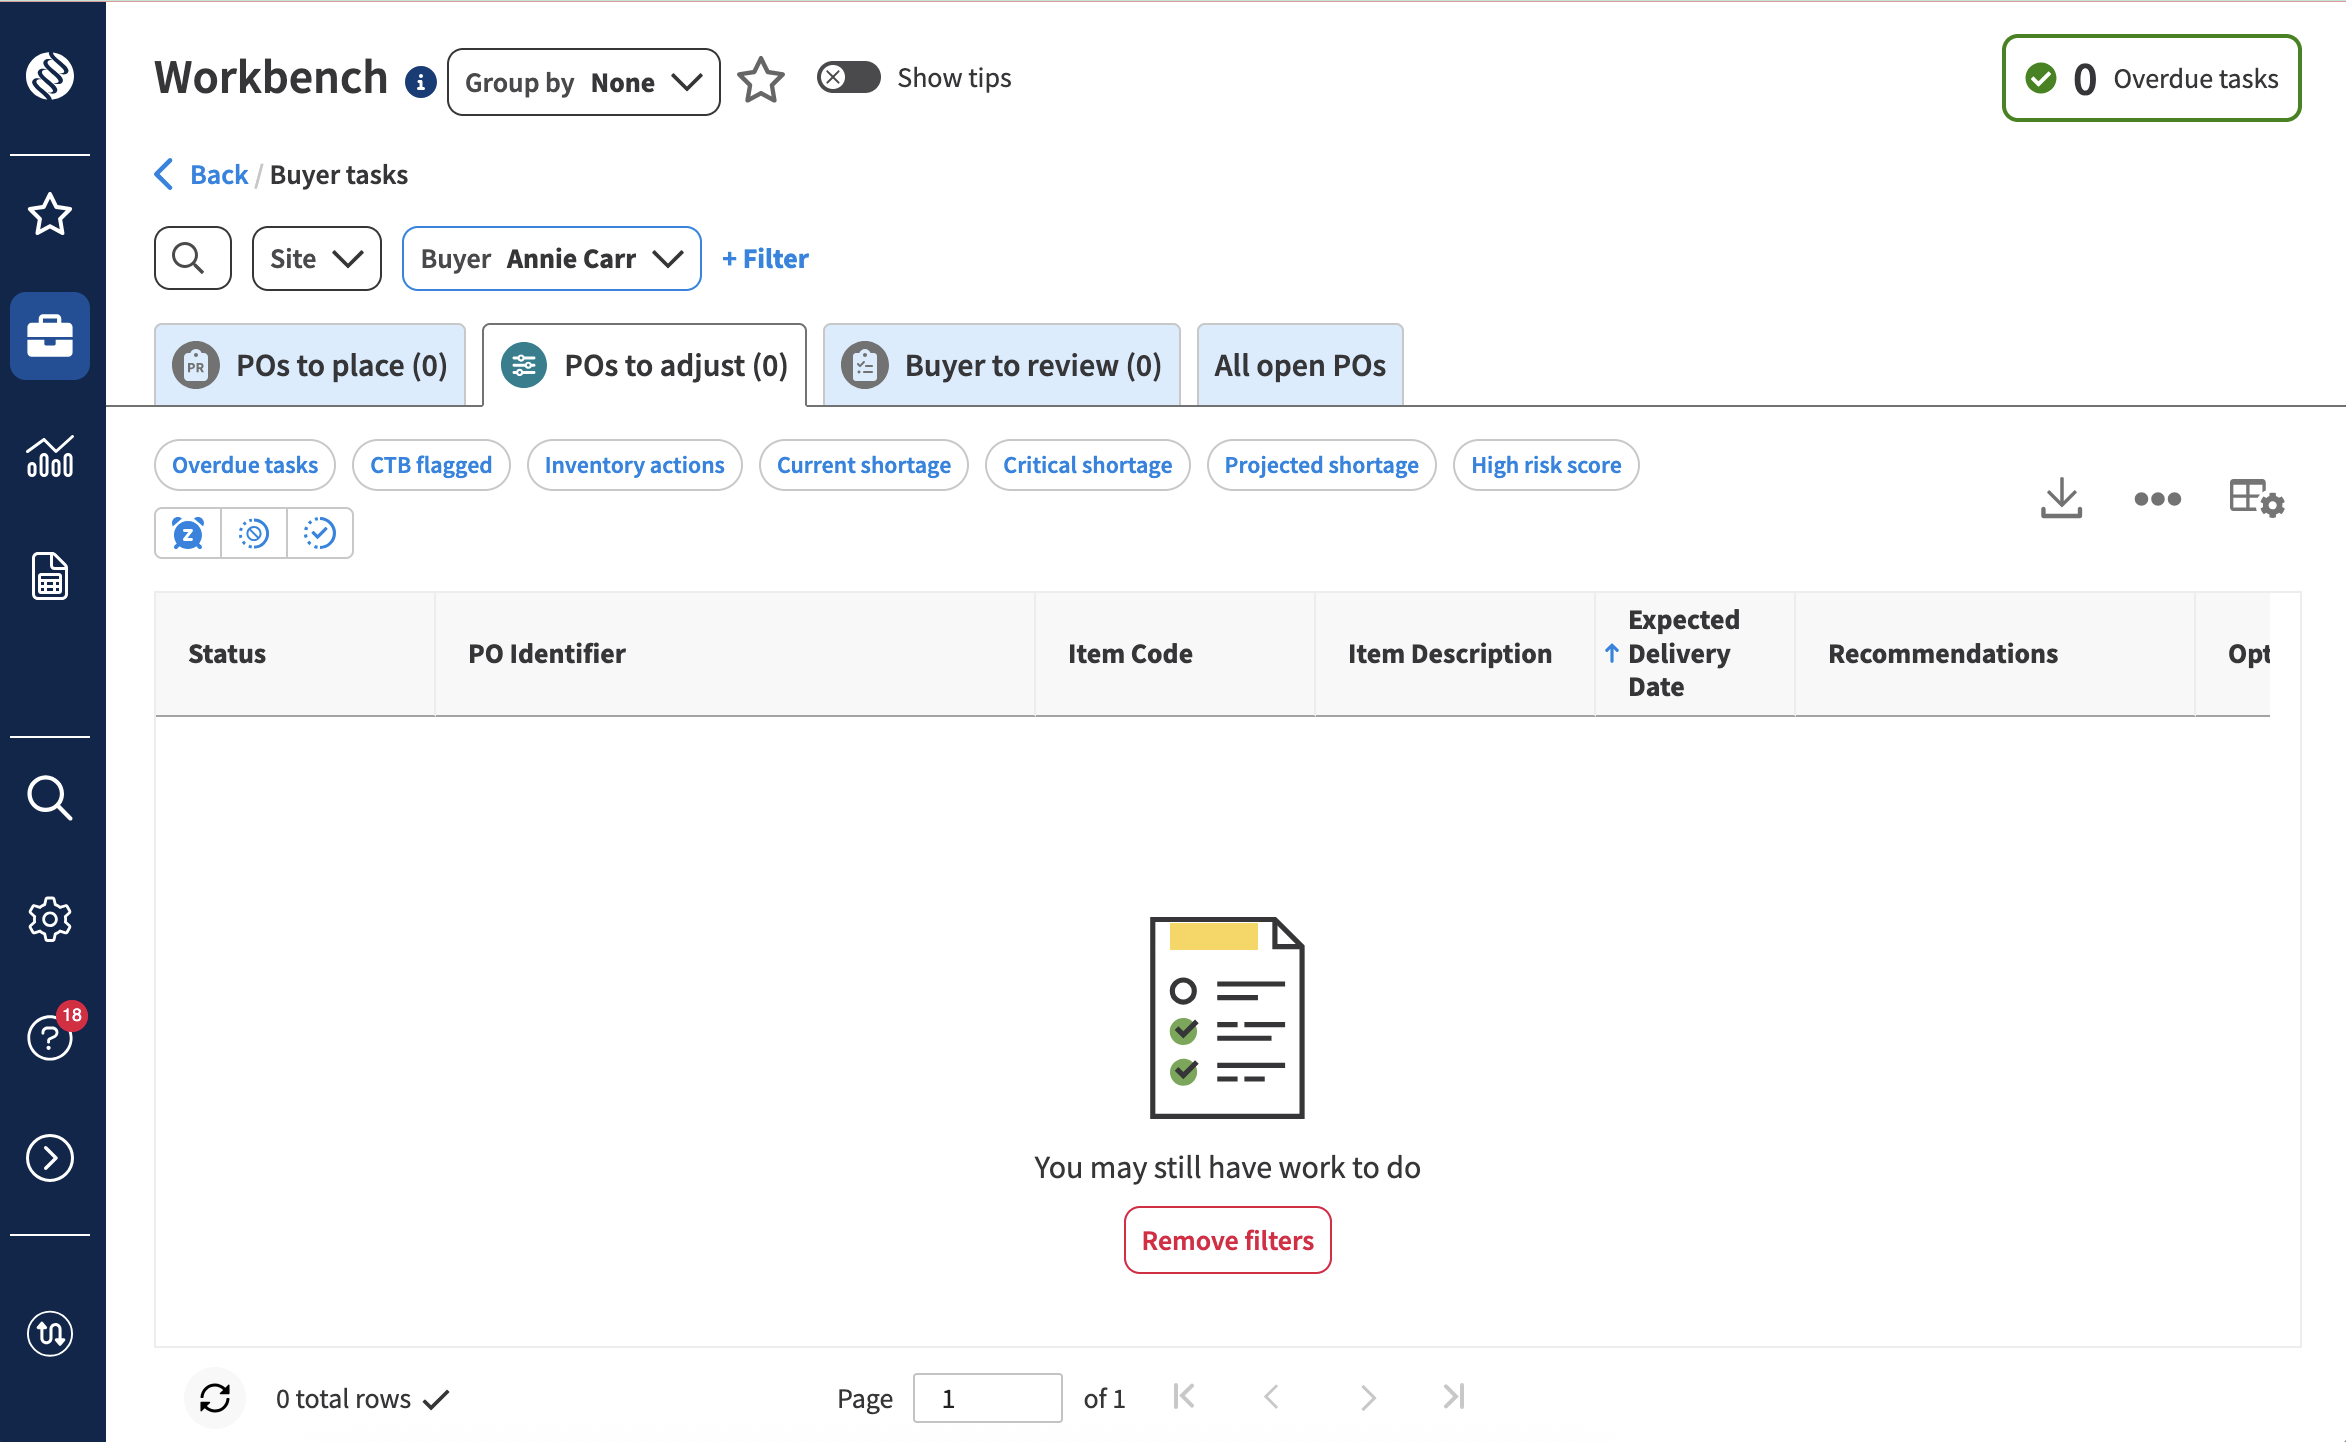This screenshot has width=2346, height=1442.
Task: Expand sidebar with circled arrow icon
Action: (x=50, y=1158)
